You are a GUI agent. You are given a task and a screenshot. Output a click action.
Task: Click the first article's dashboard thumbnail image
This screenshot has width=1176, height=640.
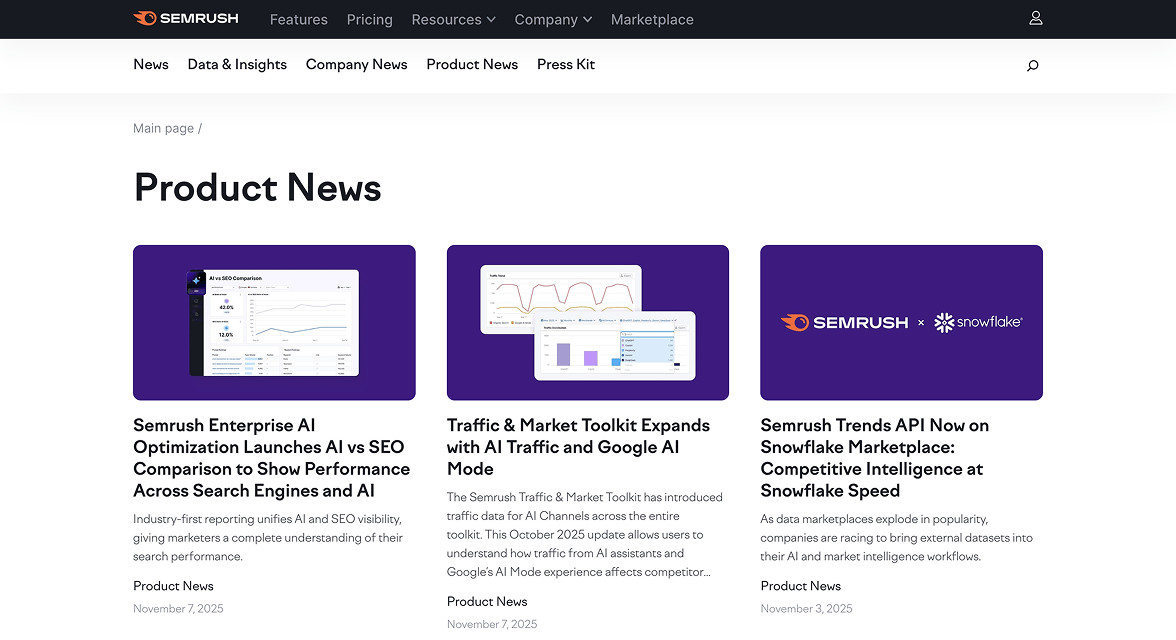coord(274,322)
